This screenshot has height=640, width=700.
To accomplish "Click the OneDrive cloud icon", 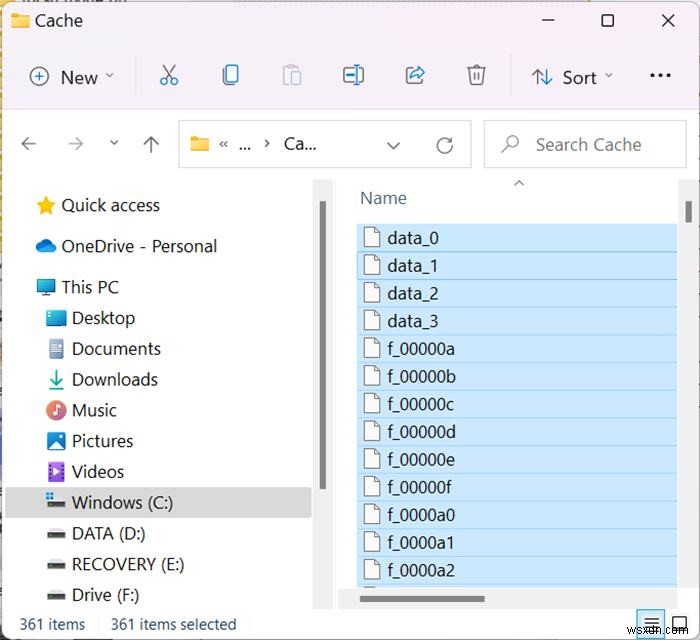I will 46,246.
